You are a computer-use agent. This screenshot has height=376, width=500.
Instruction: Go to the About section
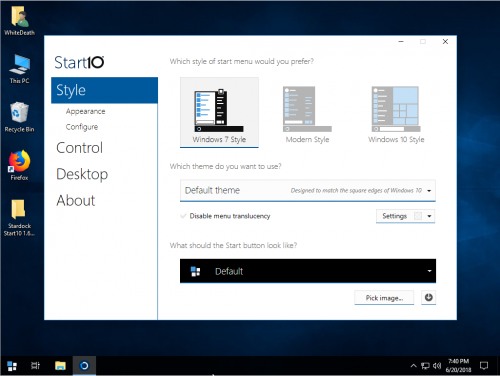76,201
